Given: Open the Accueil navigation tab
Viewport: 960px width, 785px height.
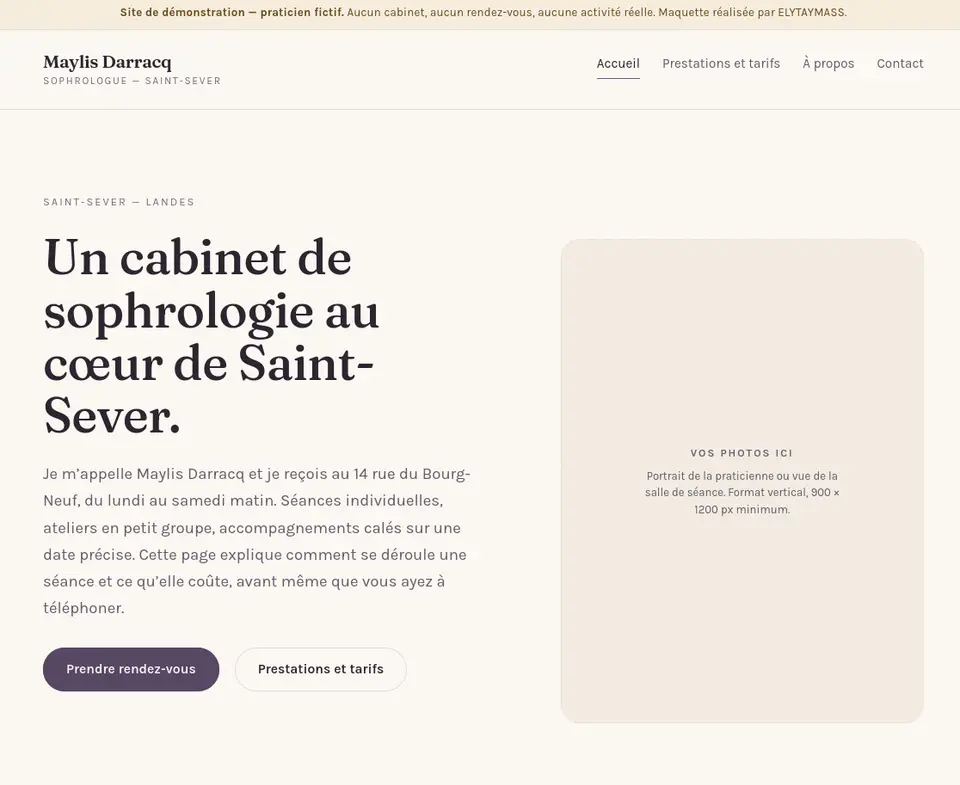Looking at the screenshot, I should (618, 64).
